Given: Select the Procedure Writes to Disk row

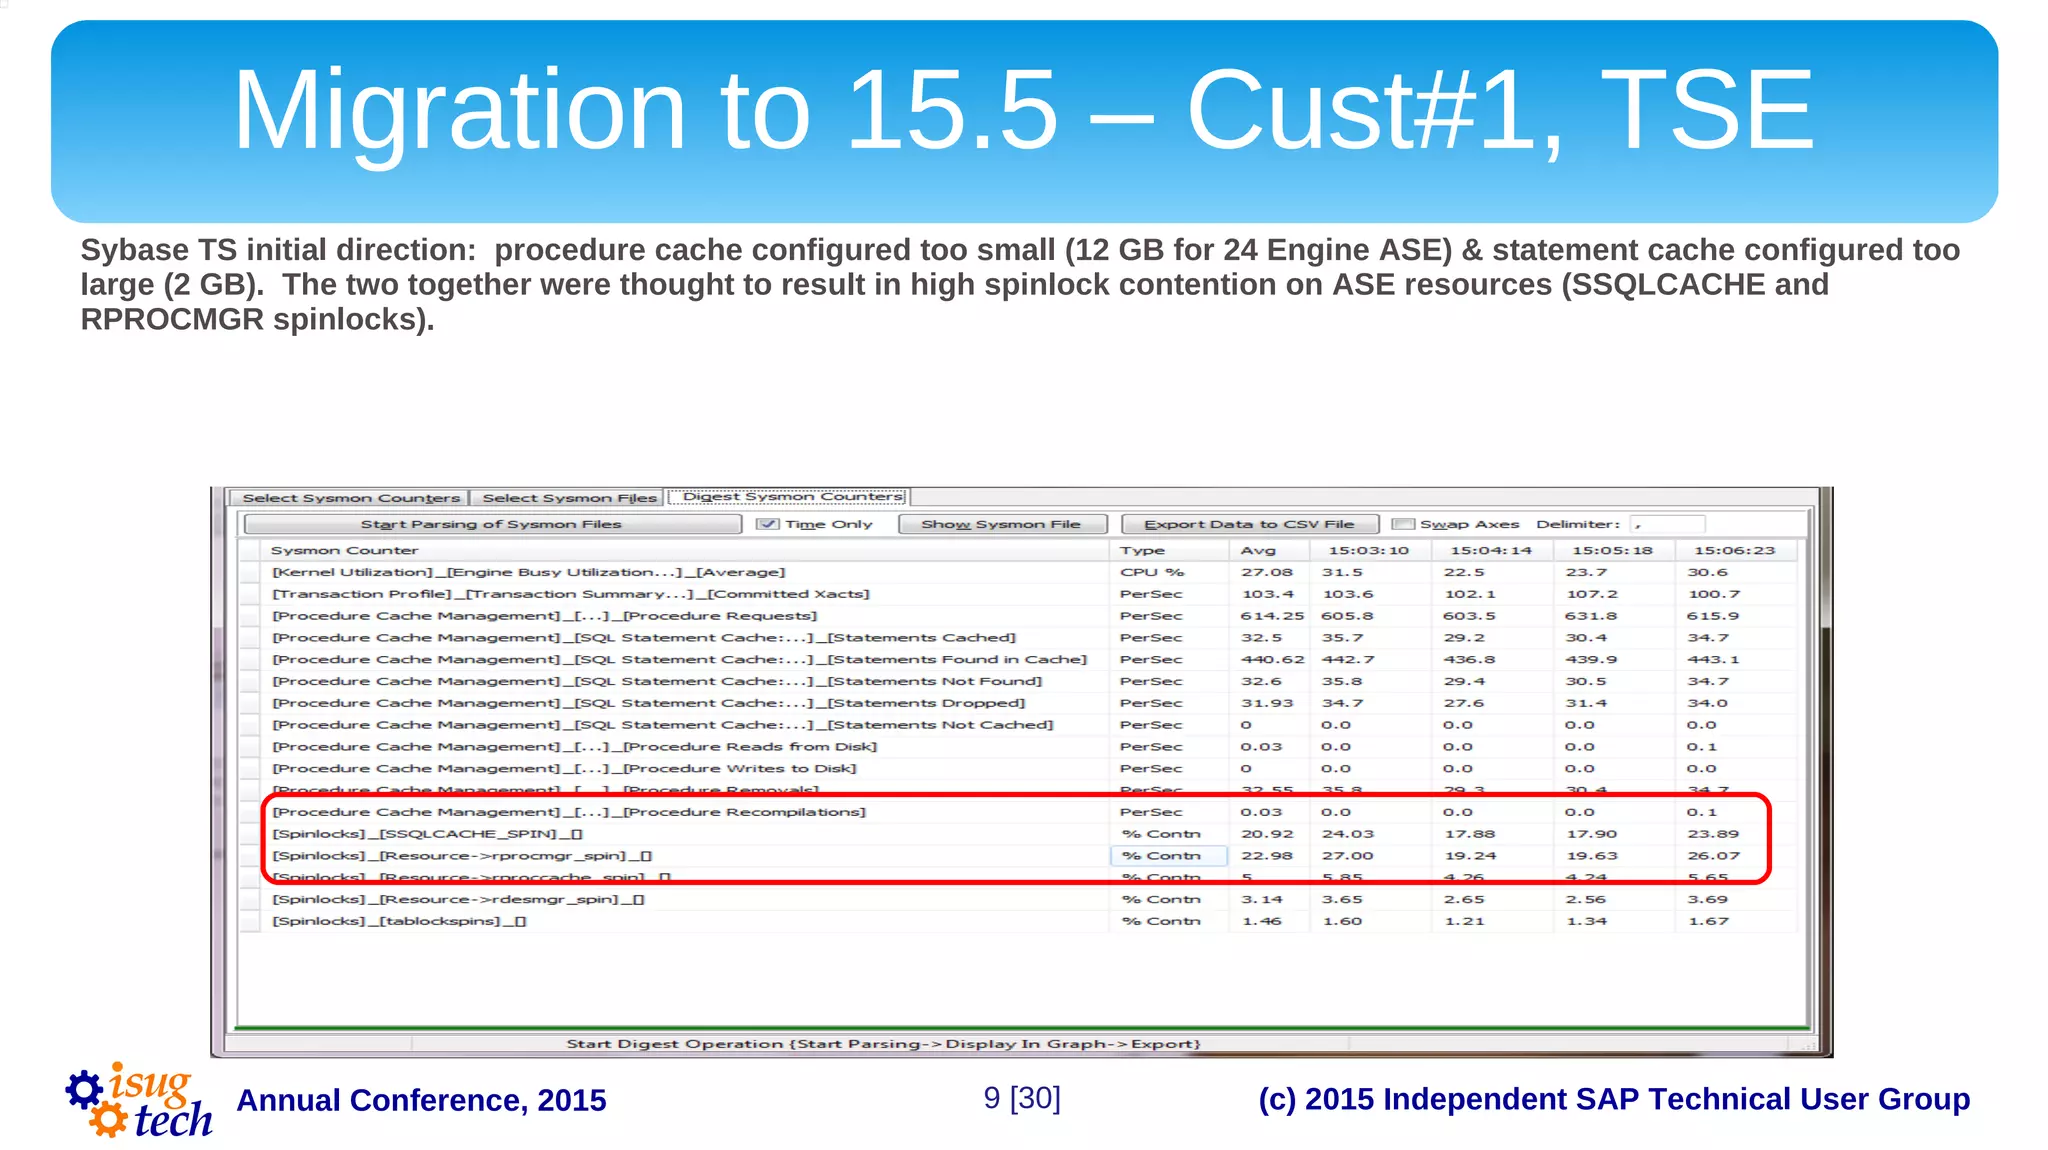Looking at the screenshot, I should [x=1018, y=769].
